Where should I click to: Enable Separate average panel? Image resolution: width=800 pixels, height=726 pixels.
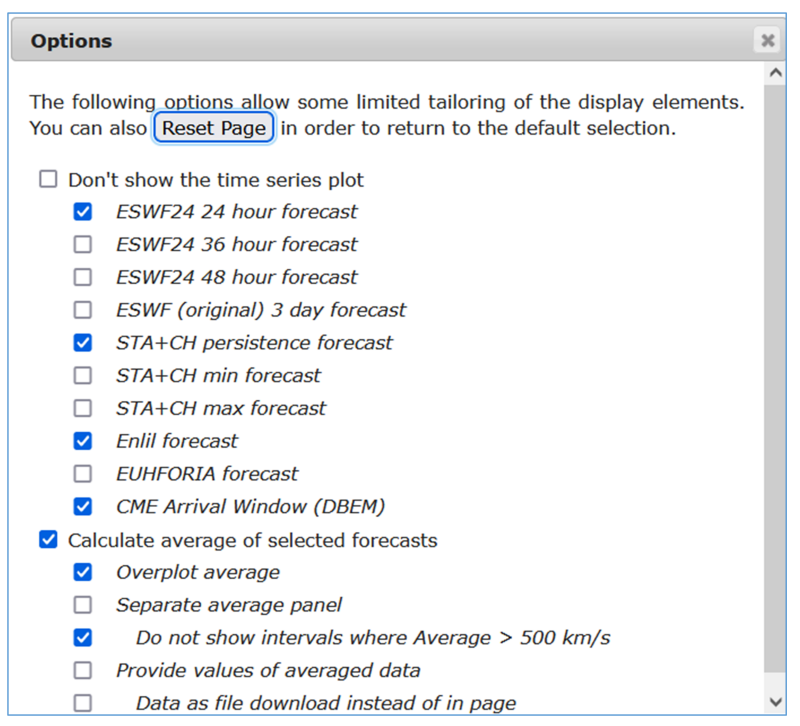[83, 605]
